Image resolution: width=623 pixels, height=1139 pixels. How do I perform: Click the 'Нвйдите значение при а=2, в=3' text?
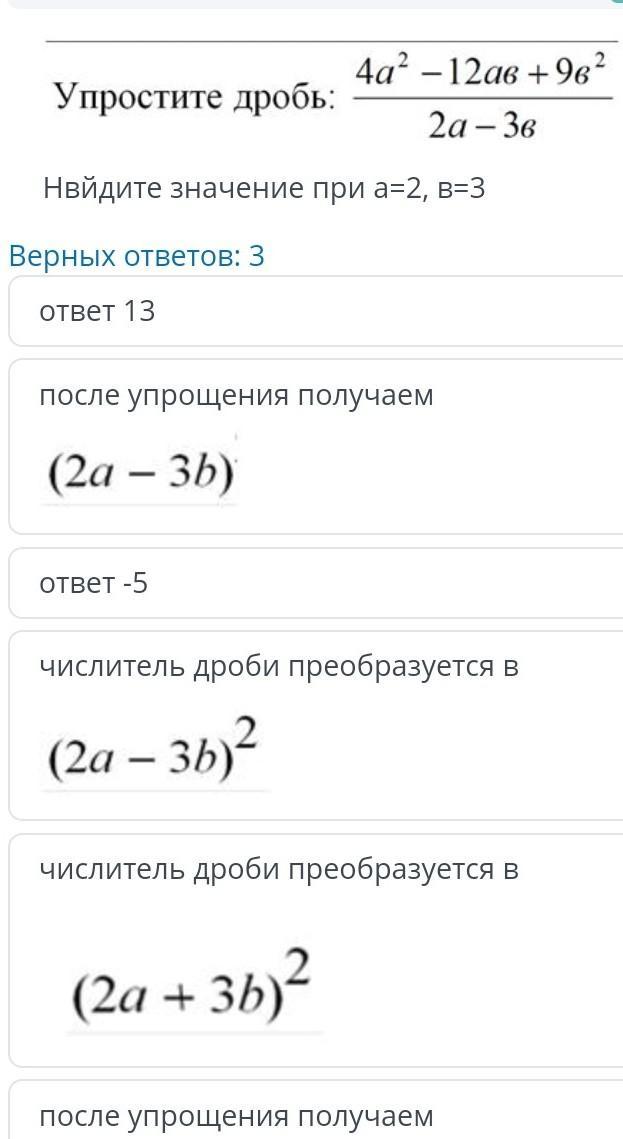click(264, 188)
